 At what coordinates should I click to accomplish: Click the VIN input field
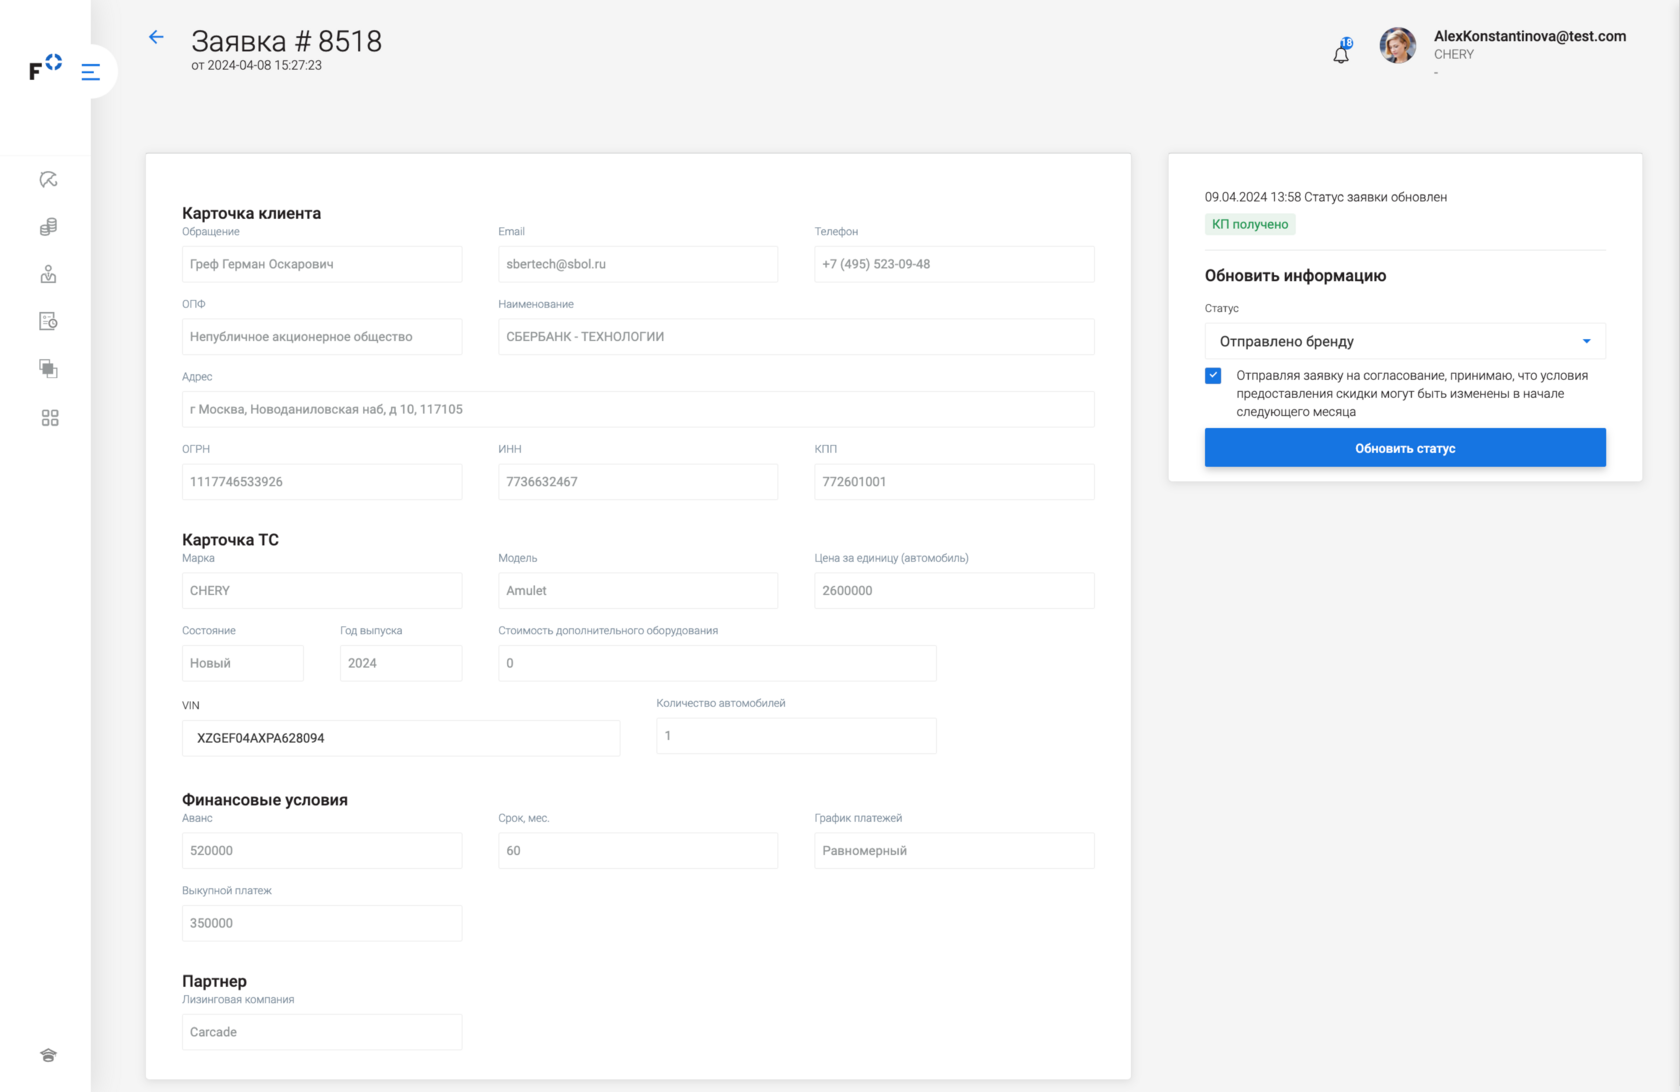pyautogui.click(x=400, y=738)
